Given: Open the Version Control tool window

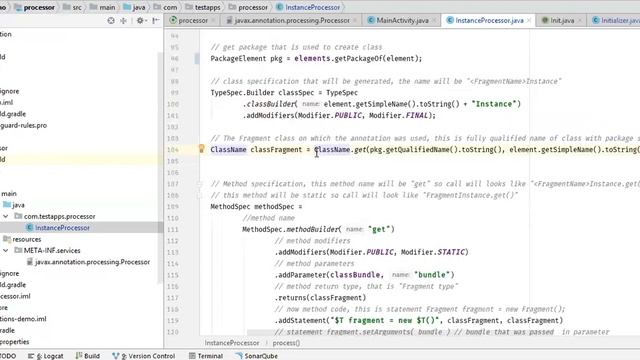Looking at the screenshot, I should (x=143, y=356).
